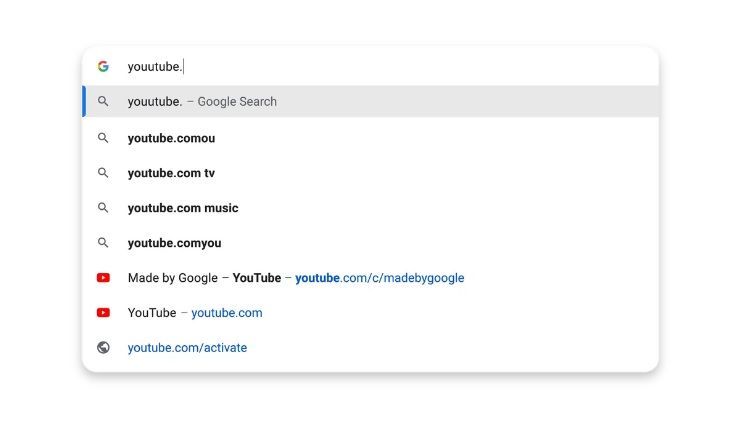Select the 'youtube.com music' suggestion
Viewport: 741px width, 438px height.
coord(370,208)
